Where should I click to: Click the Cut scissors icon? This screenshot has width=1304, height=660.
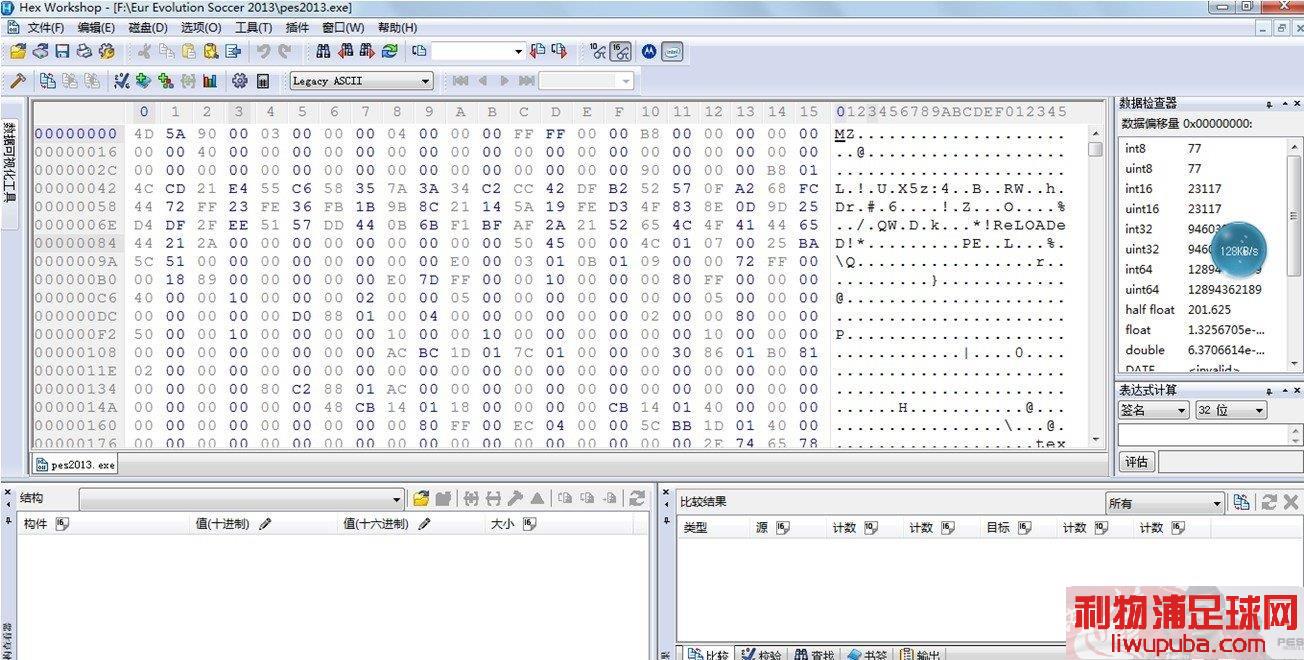coord(144,51)
